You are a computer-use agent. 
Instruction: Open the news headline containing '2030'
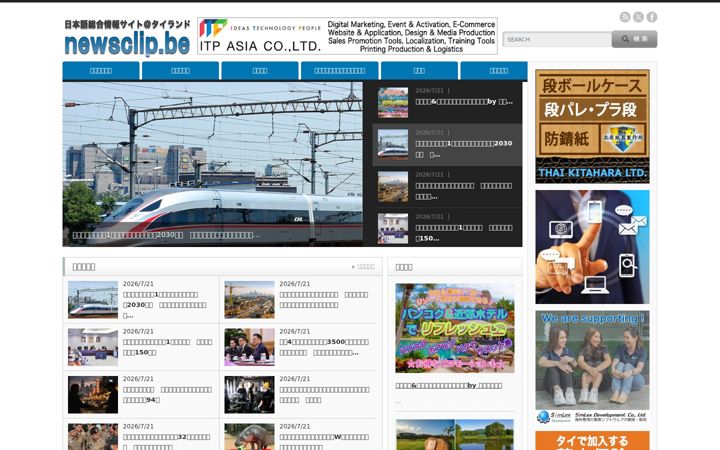coord(164,305)
